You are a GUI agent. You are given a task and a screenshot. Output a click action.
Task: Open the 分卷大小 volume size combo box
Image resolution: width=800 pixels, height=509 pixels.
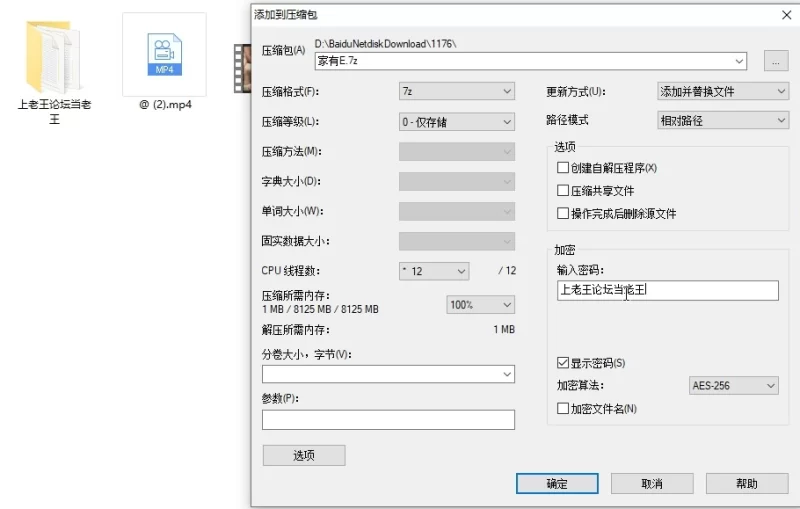pos(388,374)
